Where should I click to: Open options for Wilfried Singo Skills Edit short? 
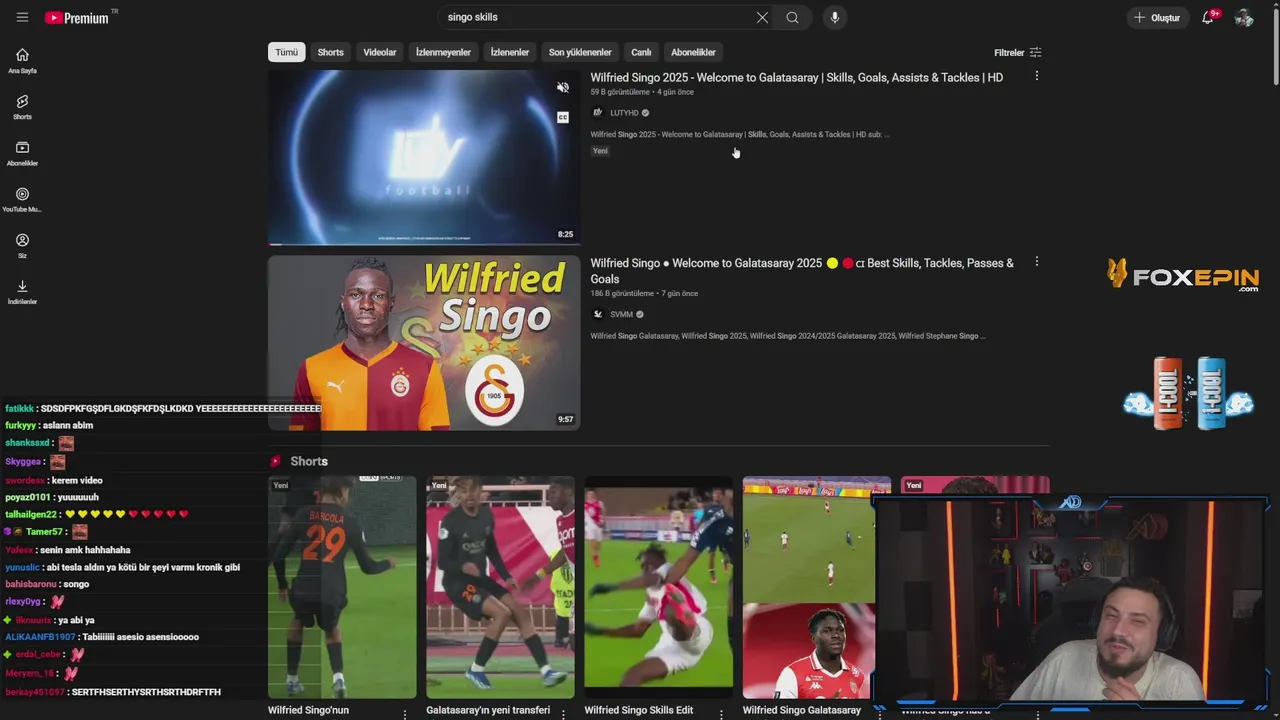point(721,713)
